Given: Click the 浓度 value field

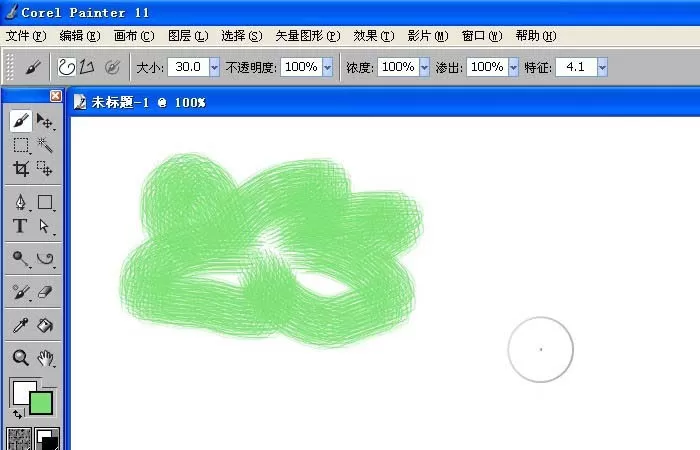Looking at the screenshot, I should pos(398,67).
